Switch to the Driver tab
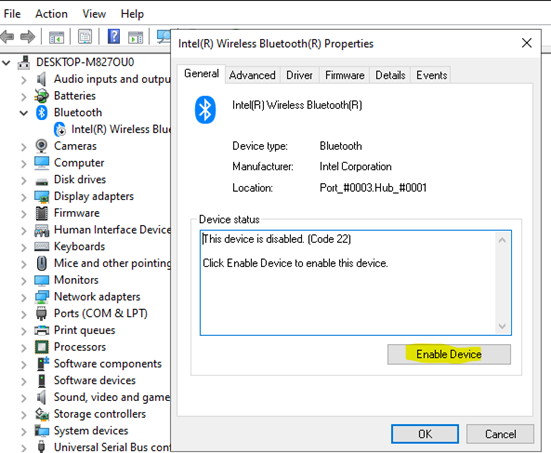The image size is (551, 453). [299, 75]
